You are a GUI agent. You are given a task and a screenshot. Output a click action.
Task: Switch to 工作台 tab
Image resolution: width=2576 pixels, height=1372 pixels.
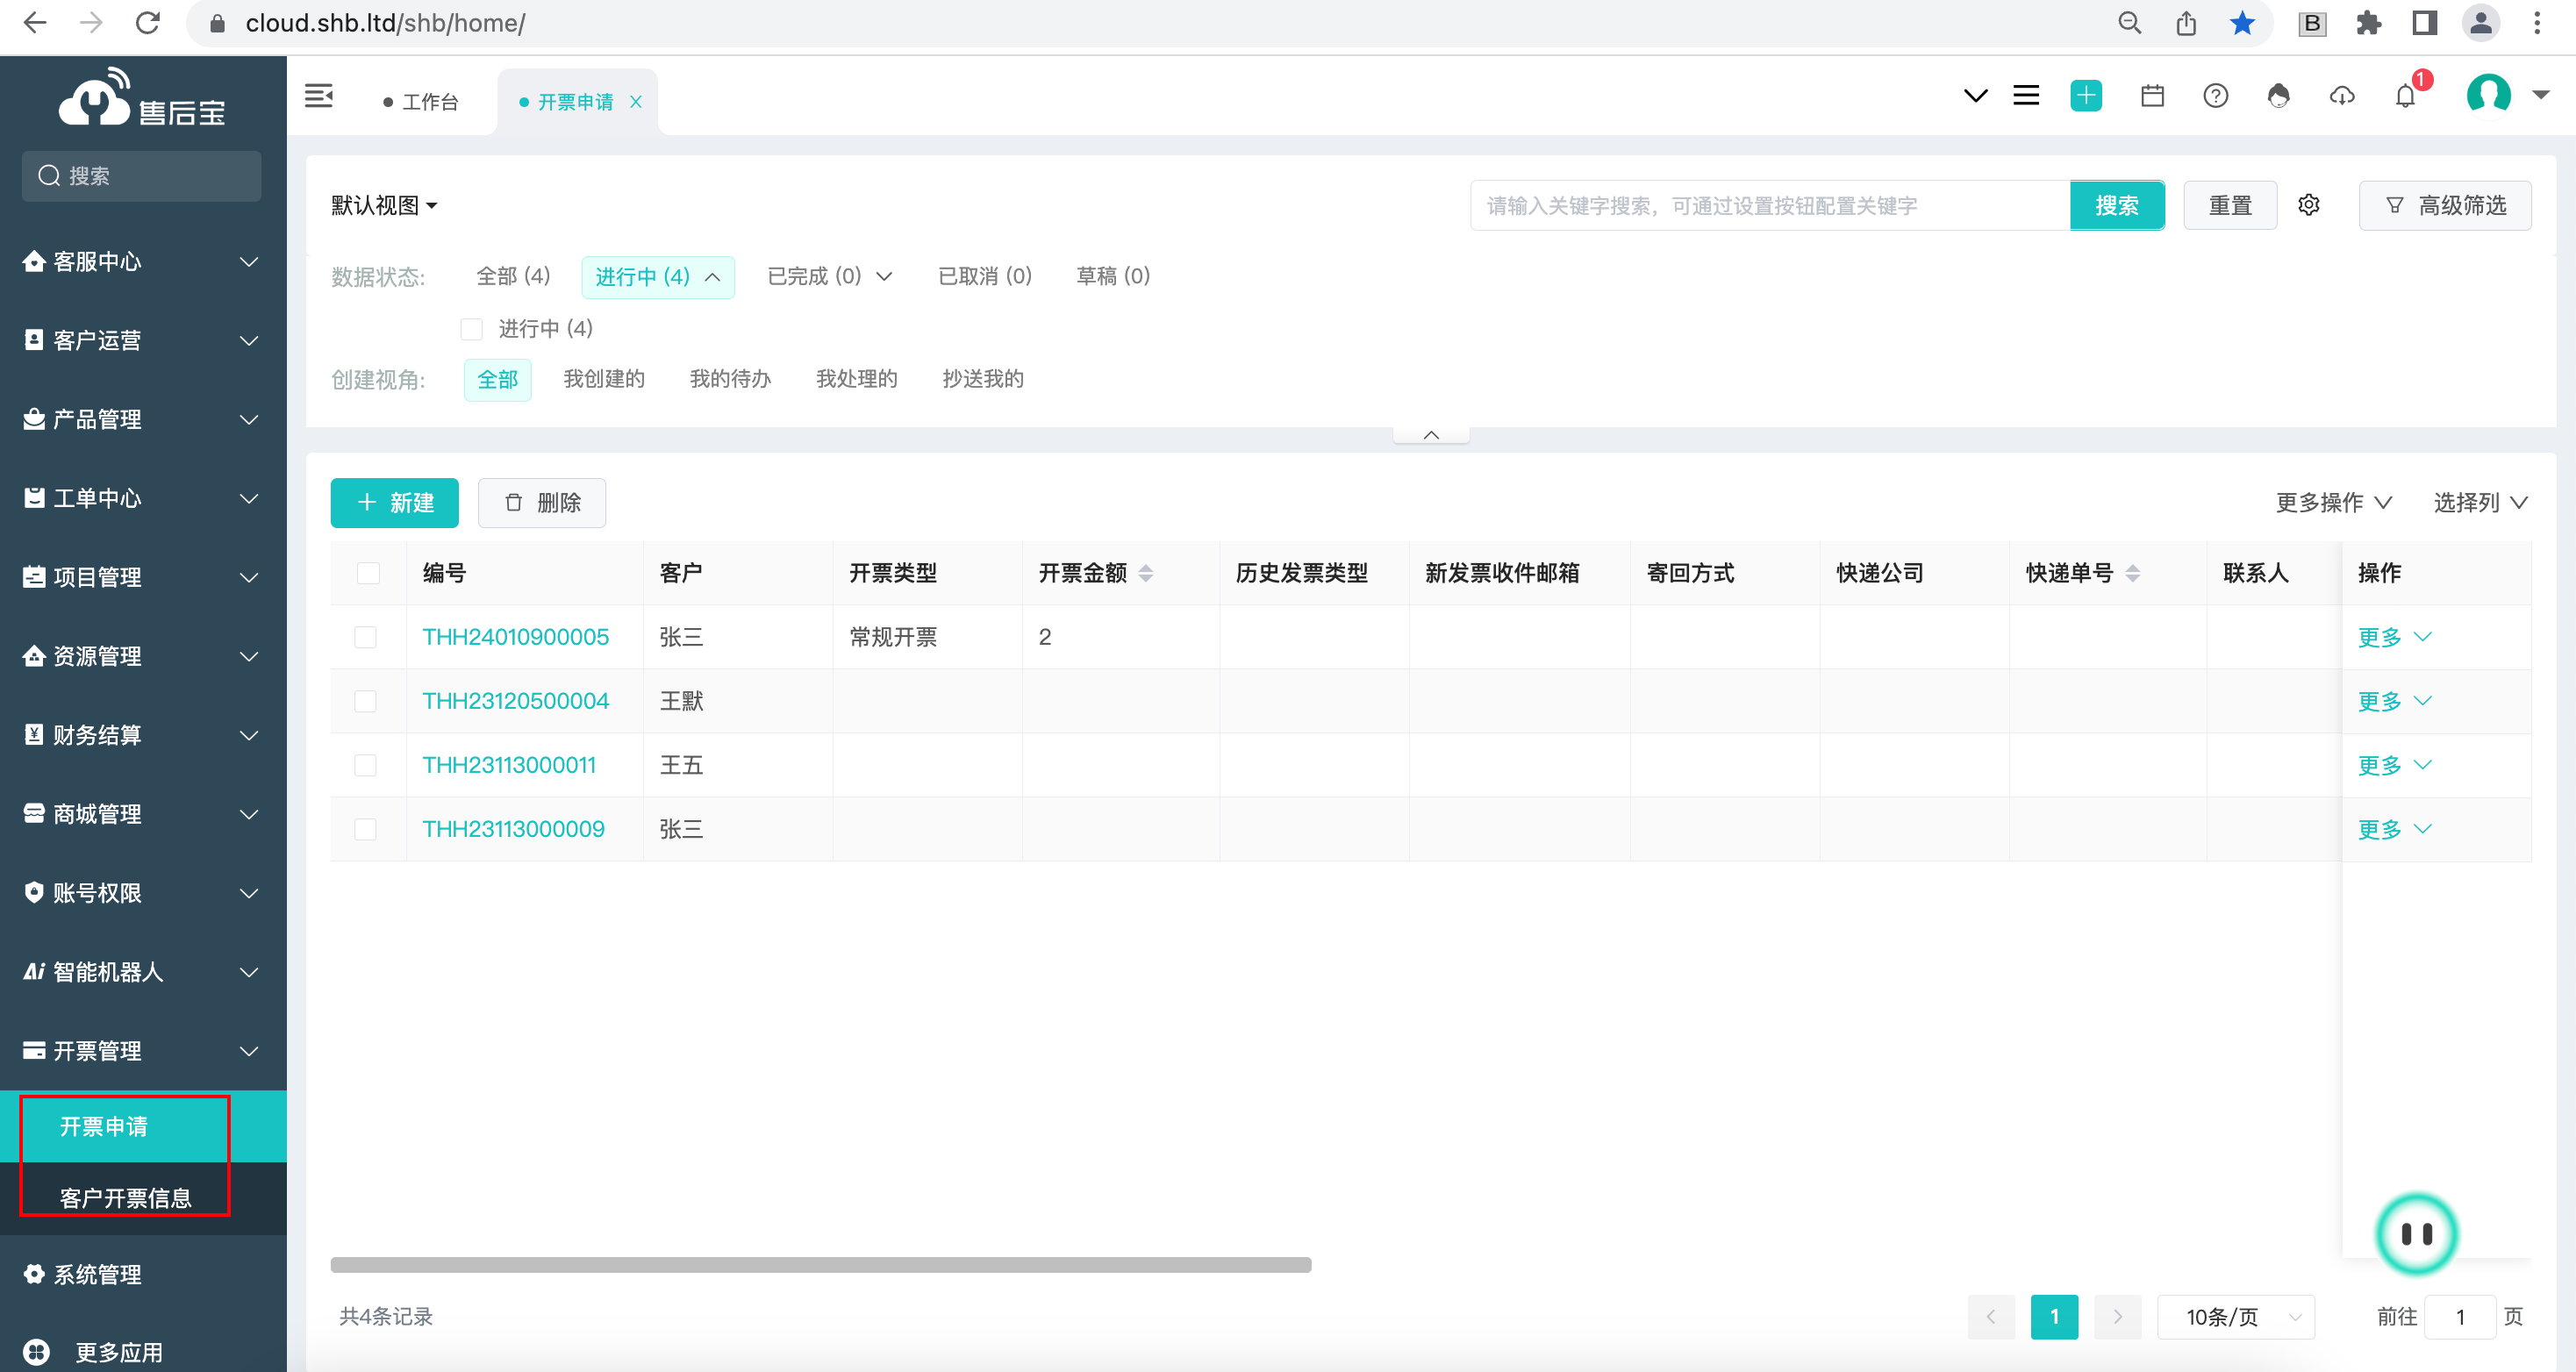coord(421,102)
